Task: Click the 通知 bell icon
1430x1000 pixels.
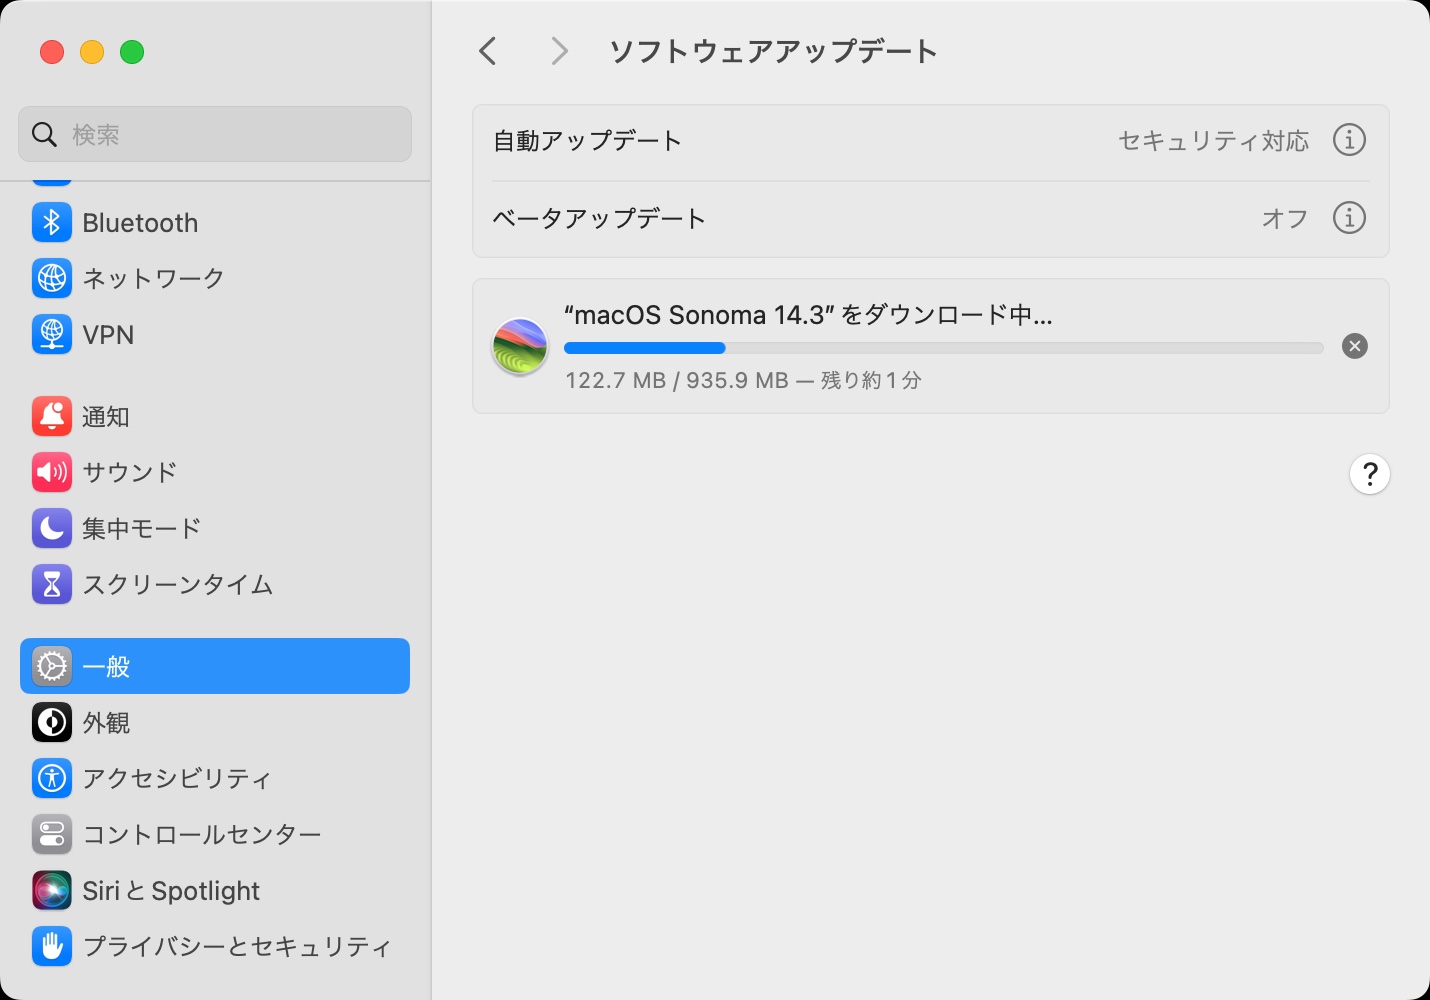Action: point(52,416)
